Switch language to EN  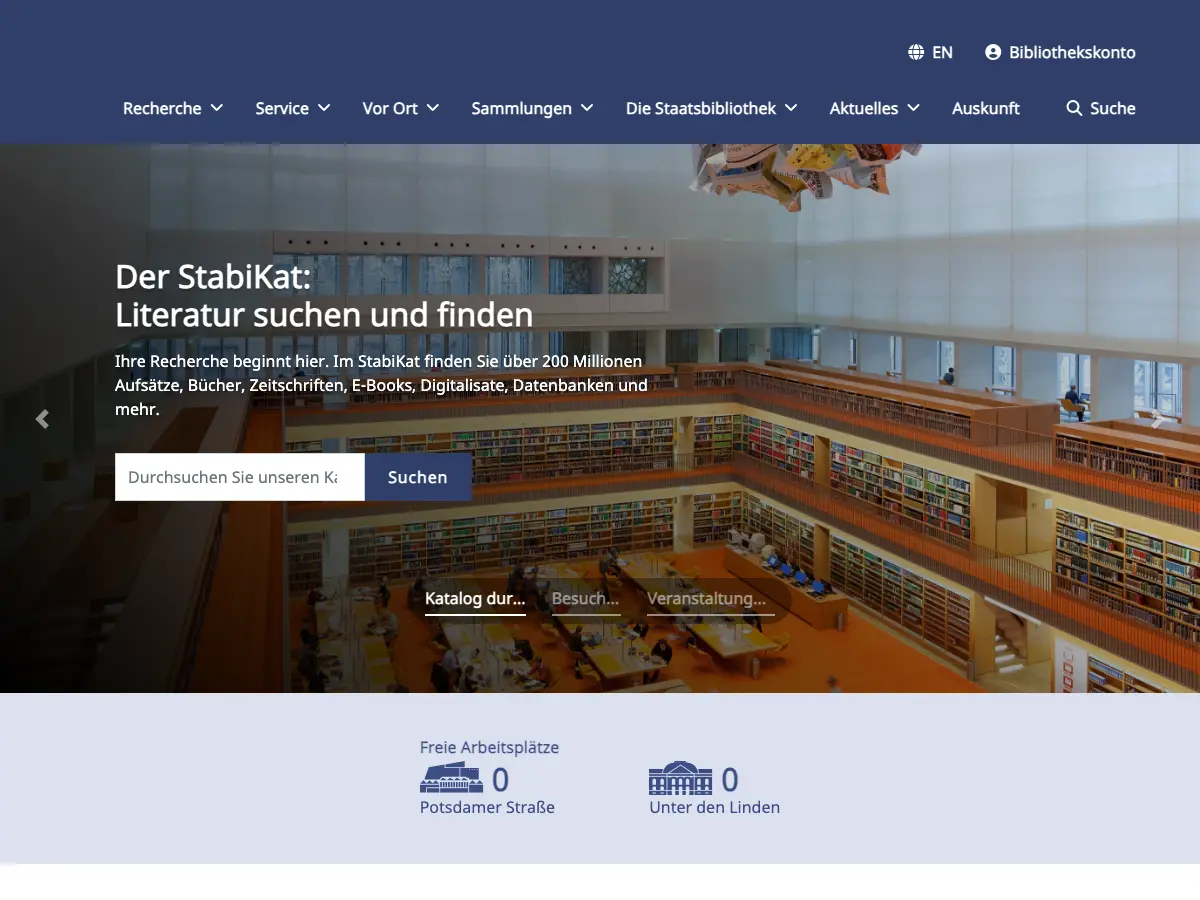click(x=943, y=52)
